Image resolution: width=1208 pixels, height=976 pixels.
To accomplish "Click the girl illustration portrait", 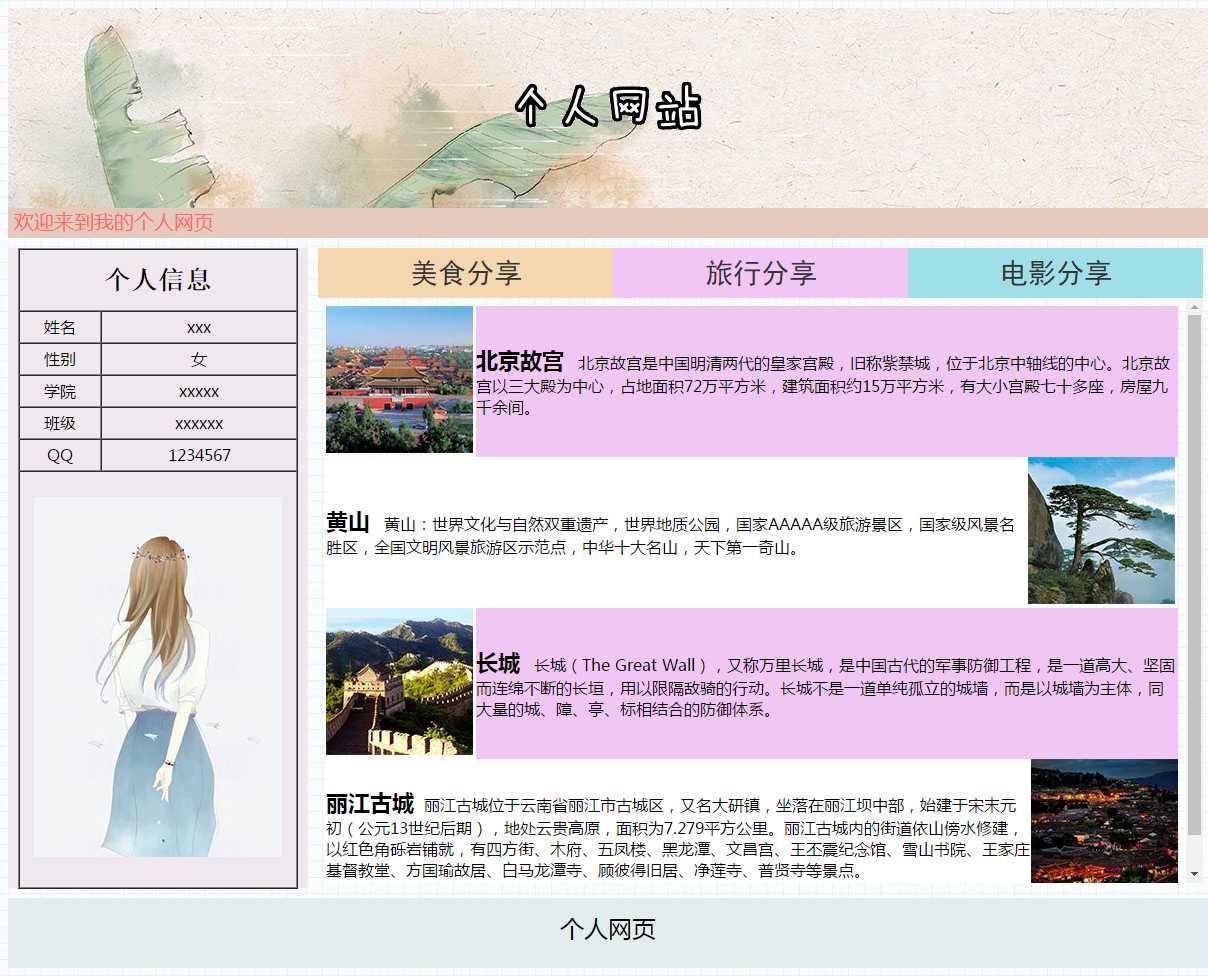I will pos(158,677).
